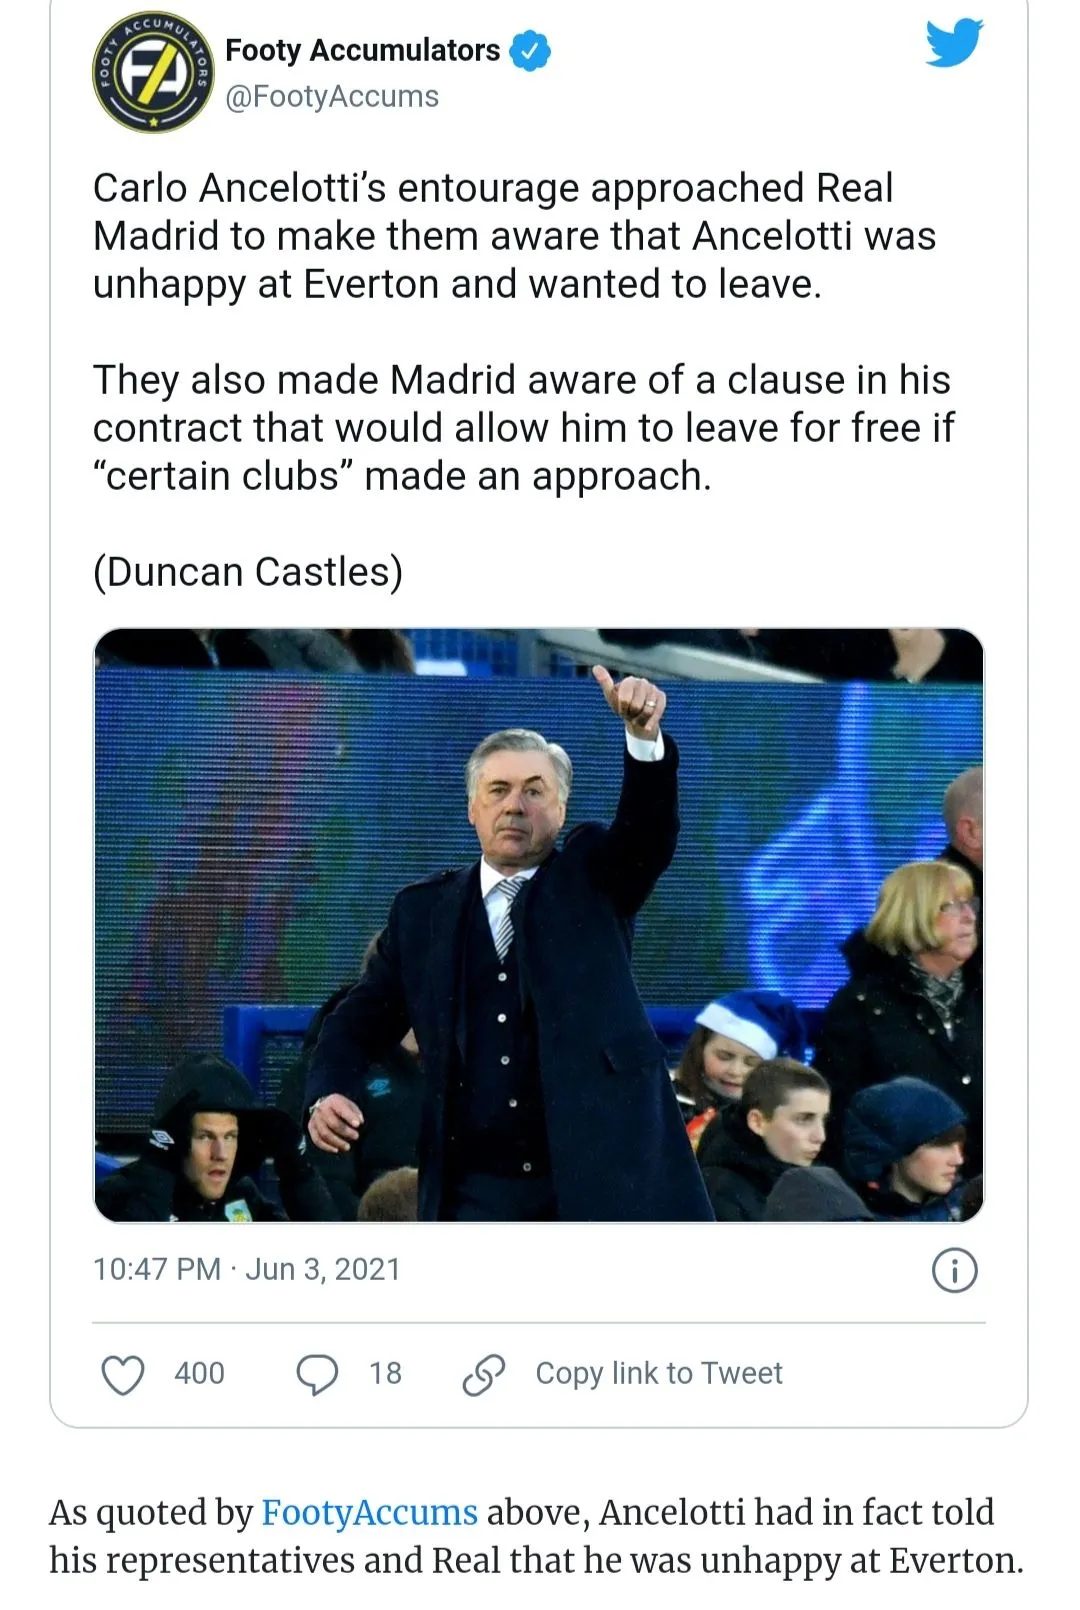Screen dimensions: 1080x1610
Task: Click the tweet paragraph about the contract clause
Action: point(523,428)
